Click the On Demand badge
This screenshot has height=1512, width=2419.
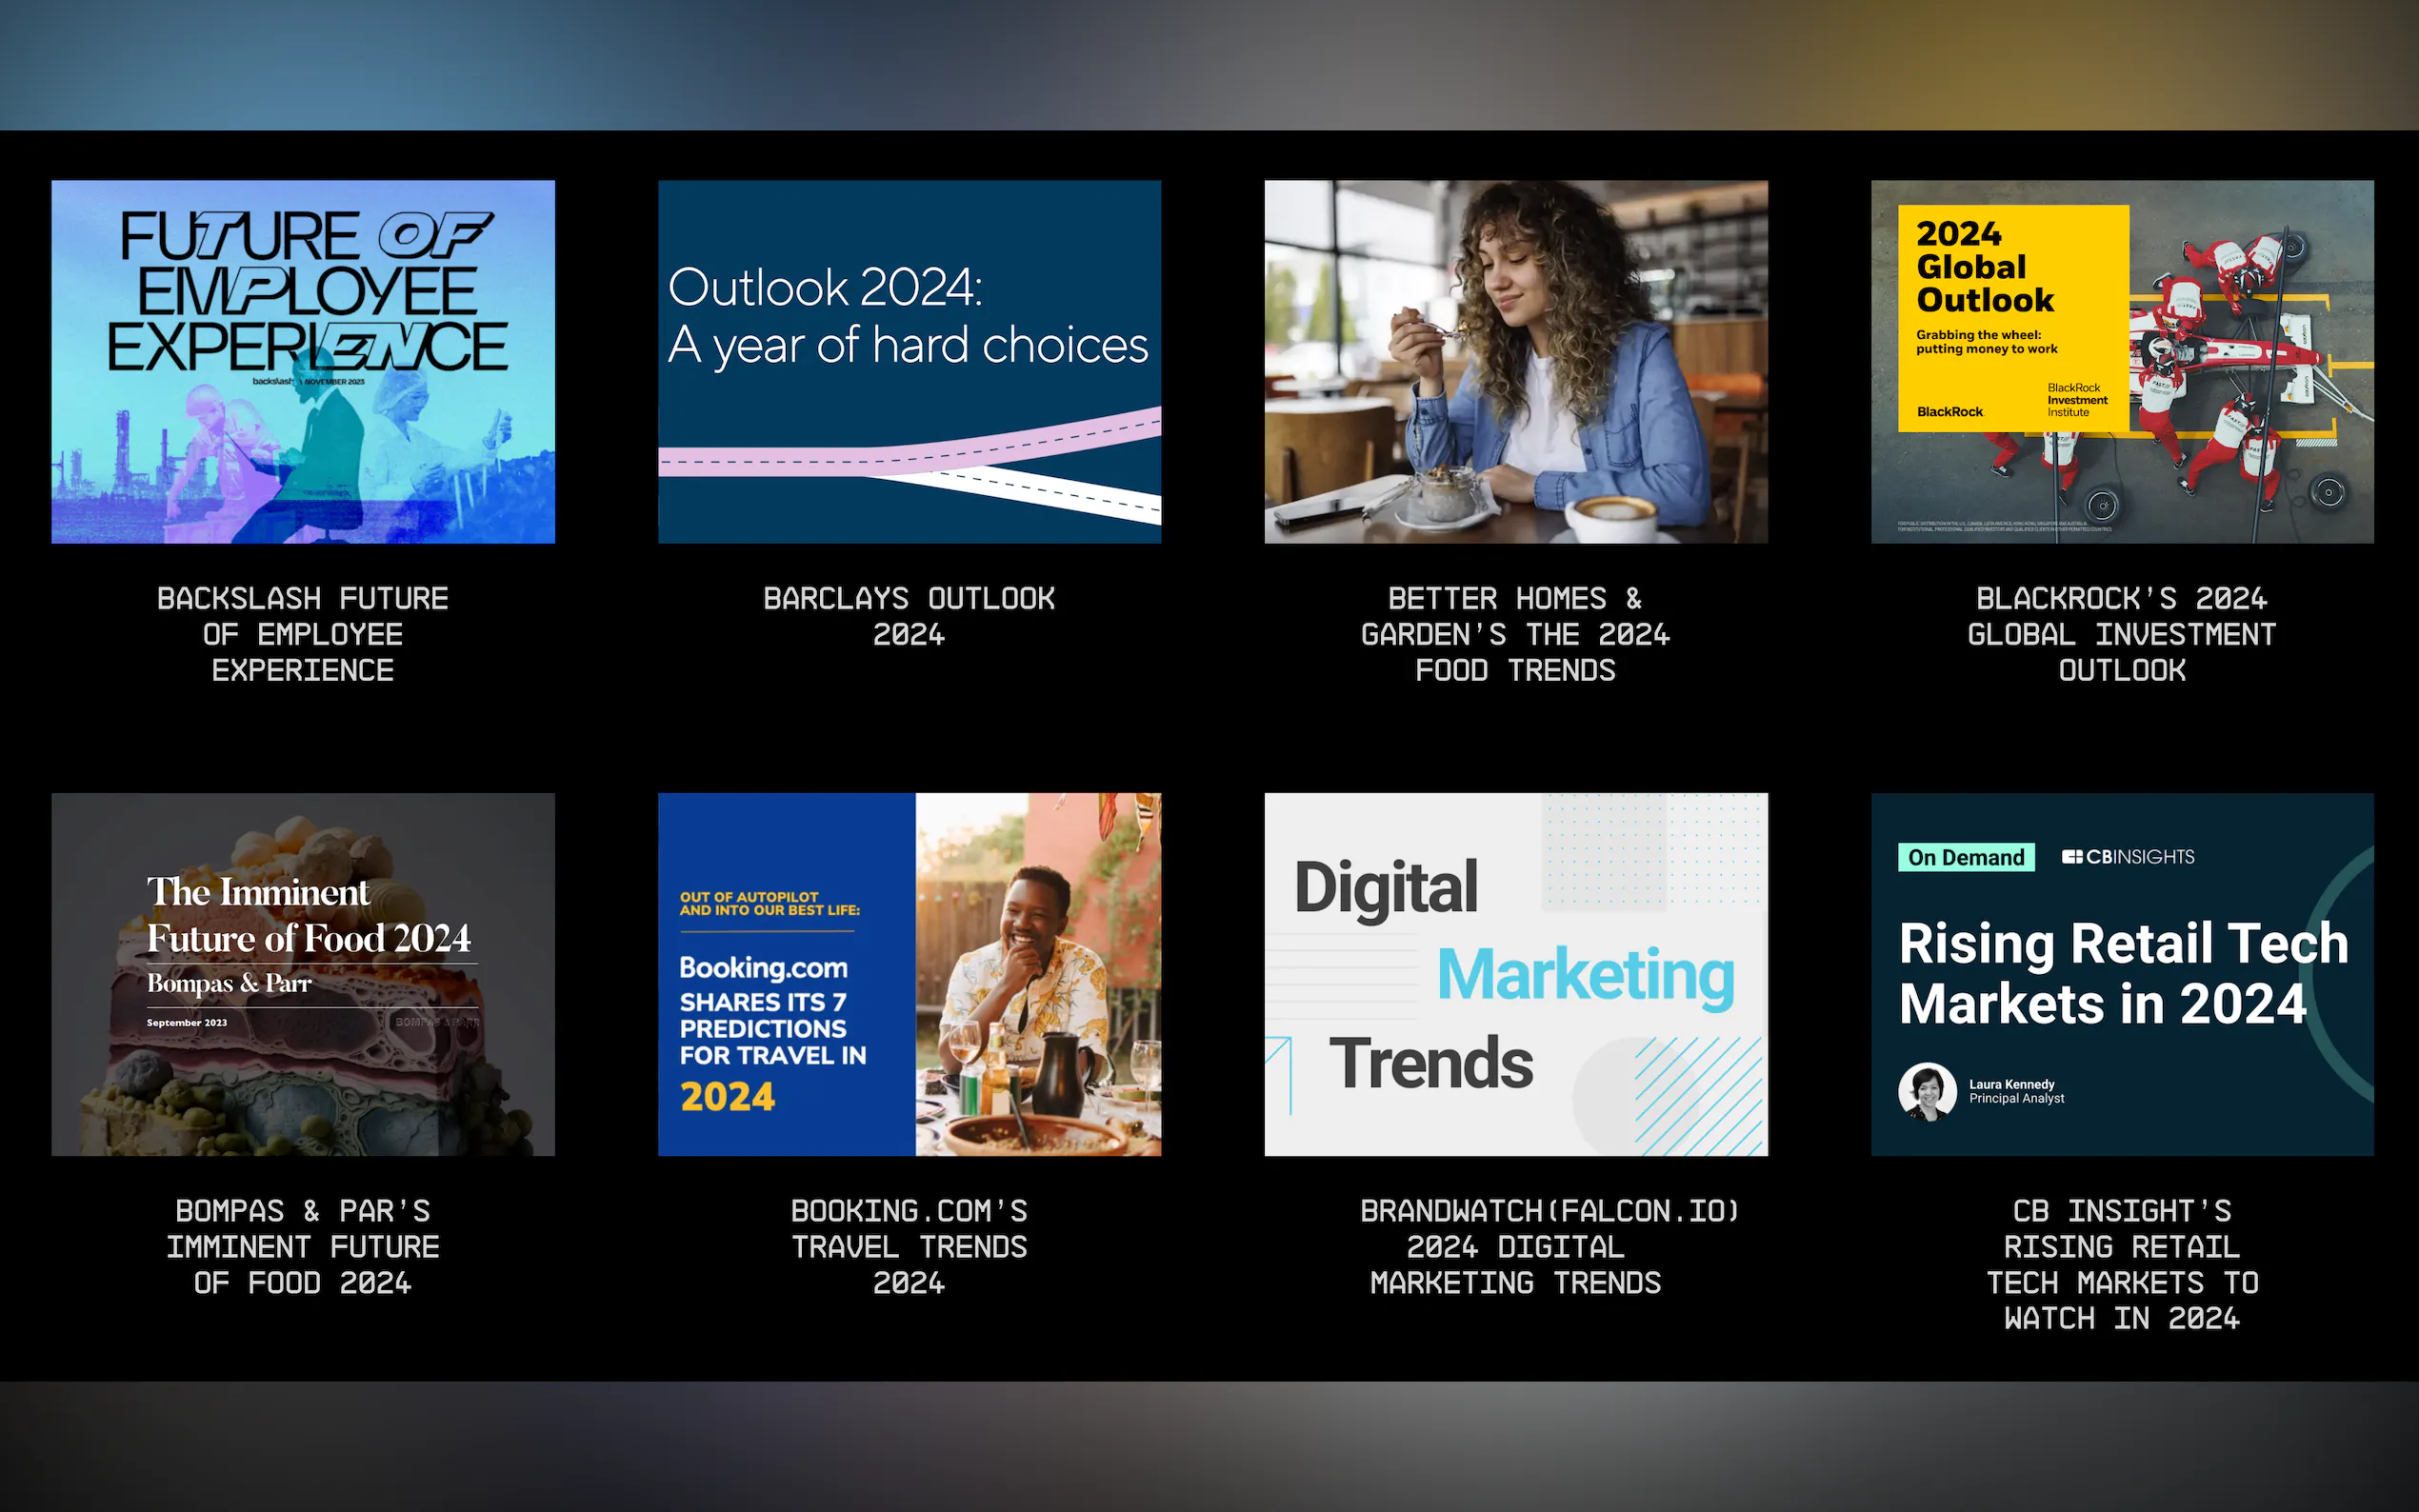coord(1966,857)
